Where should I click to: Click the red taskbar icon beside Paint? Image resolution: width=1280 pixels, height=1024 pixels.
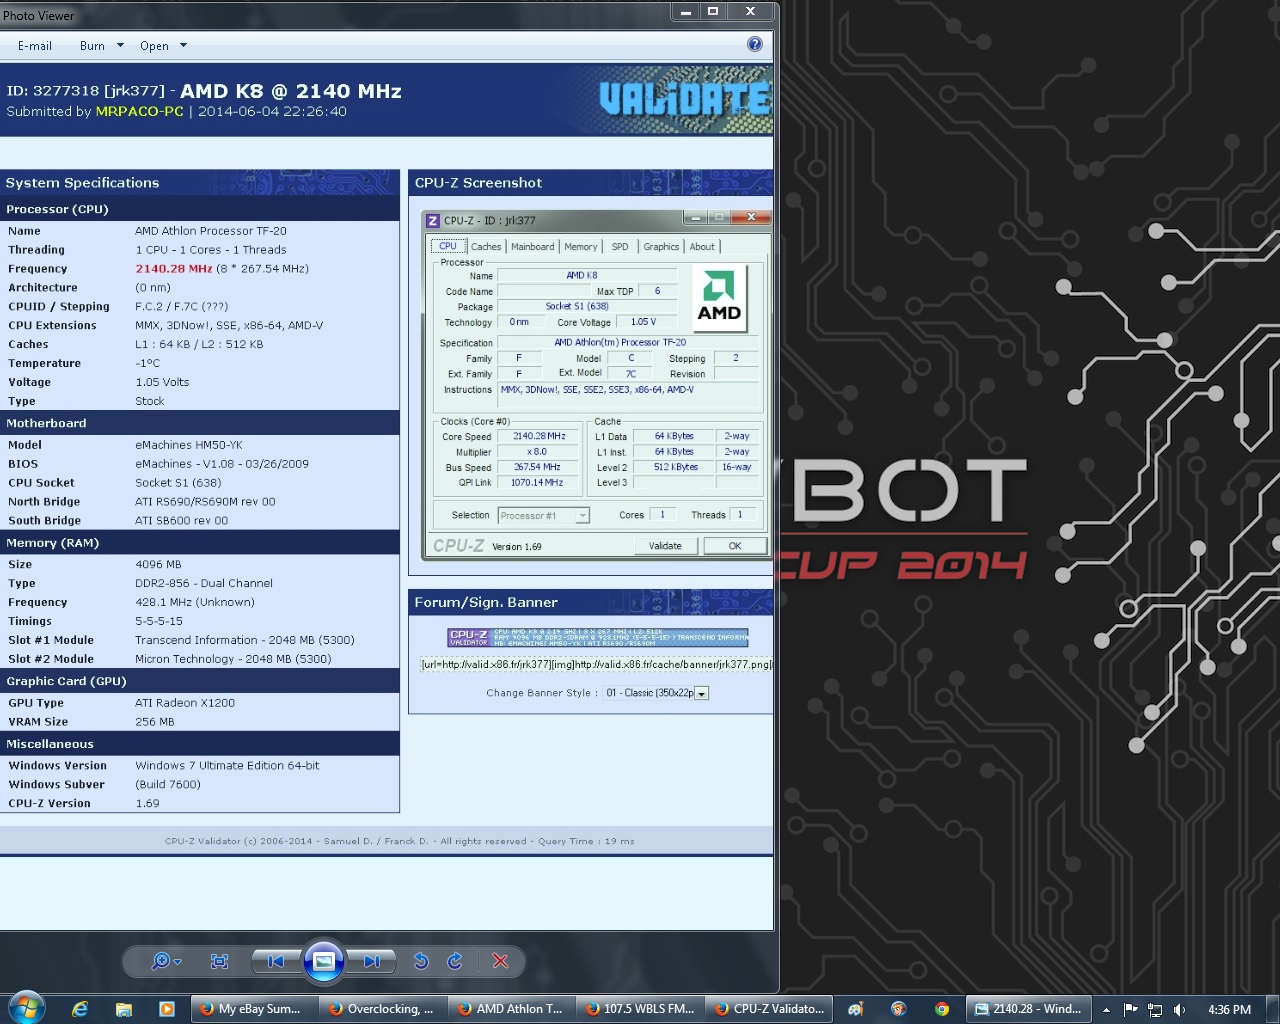[x=898, y=1009]
